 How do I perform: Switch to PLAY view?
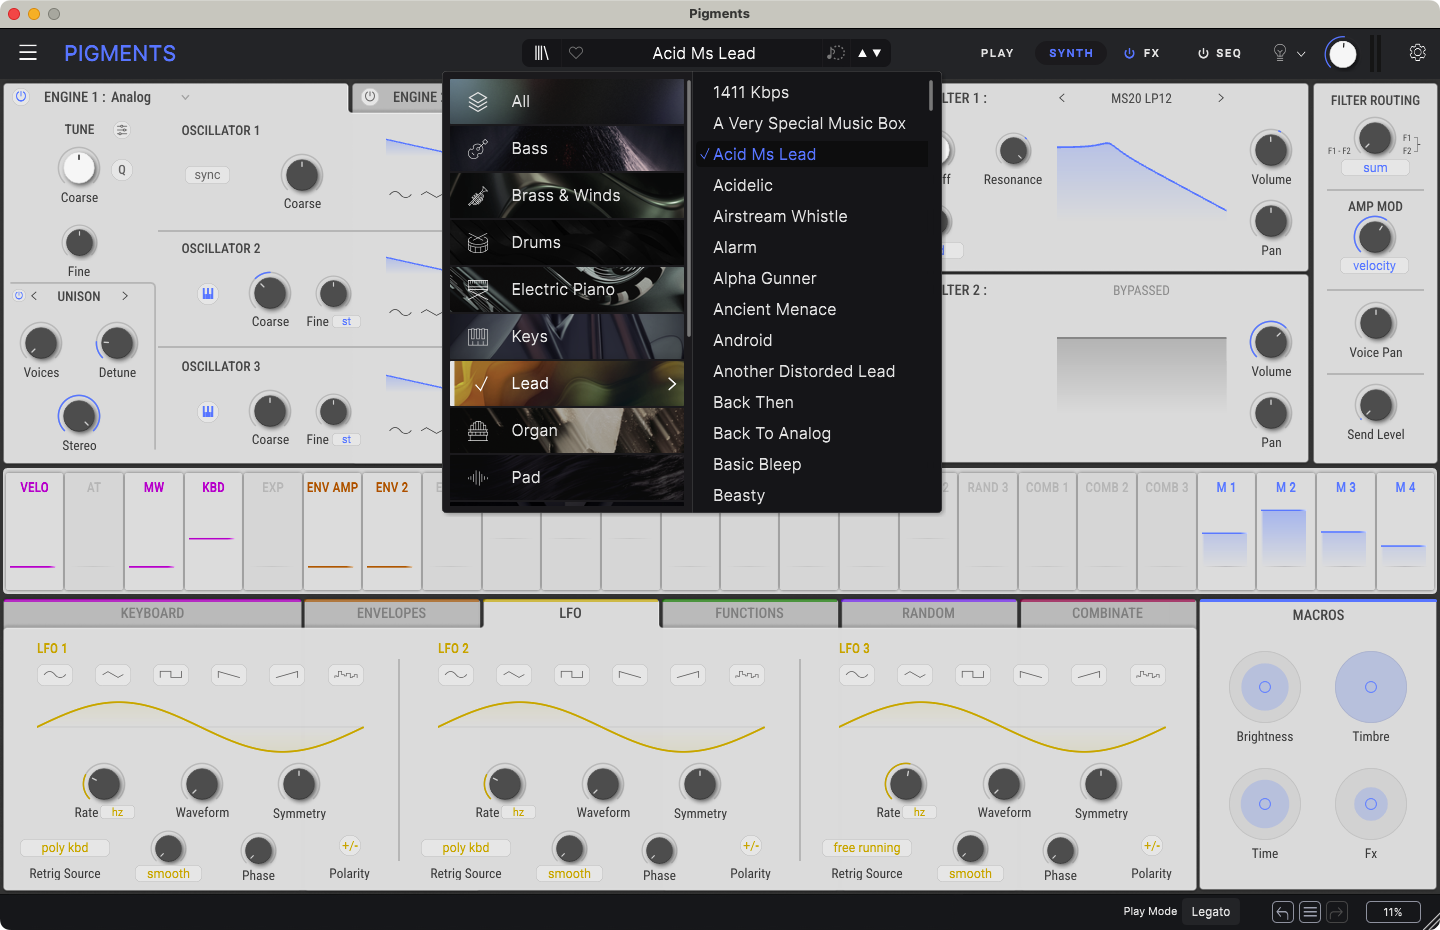[997, 53]
